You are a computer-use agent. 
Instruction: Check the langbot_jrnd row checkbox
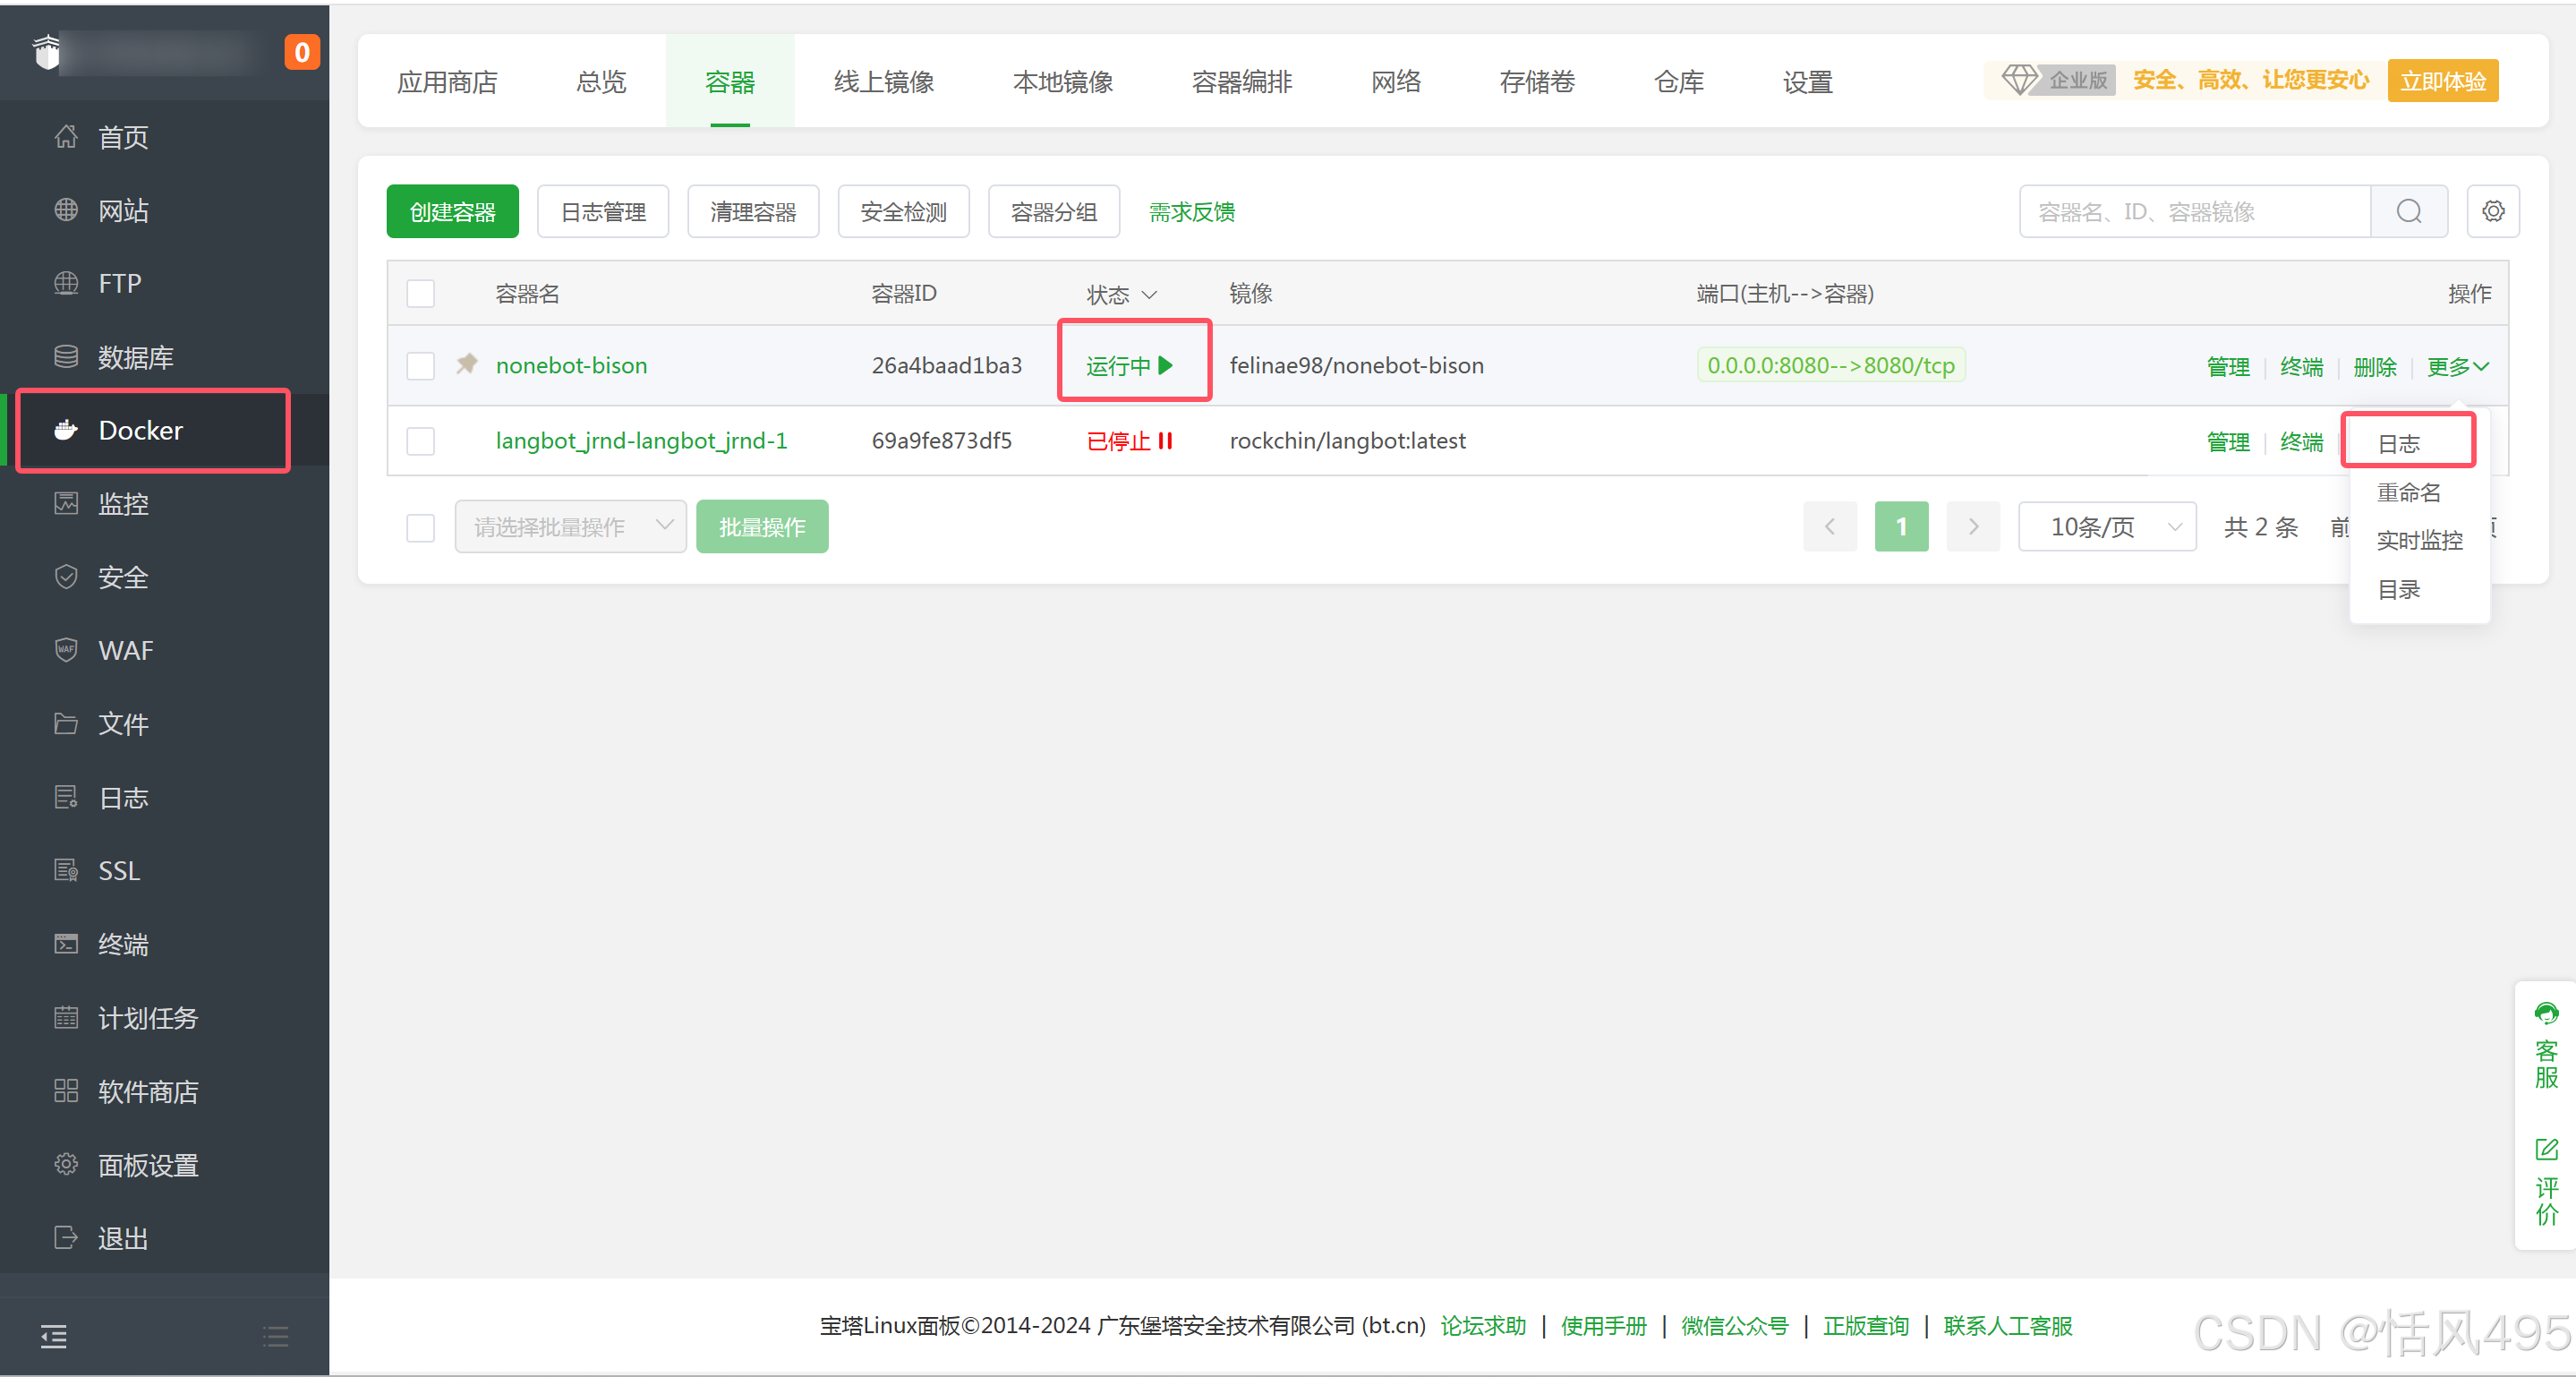tap(421, 441)
